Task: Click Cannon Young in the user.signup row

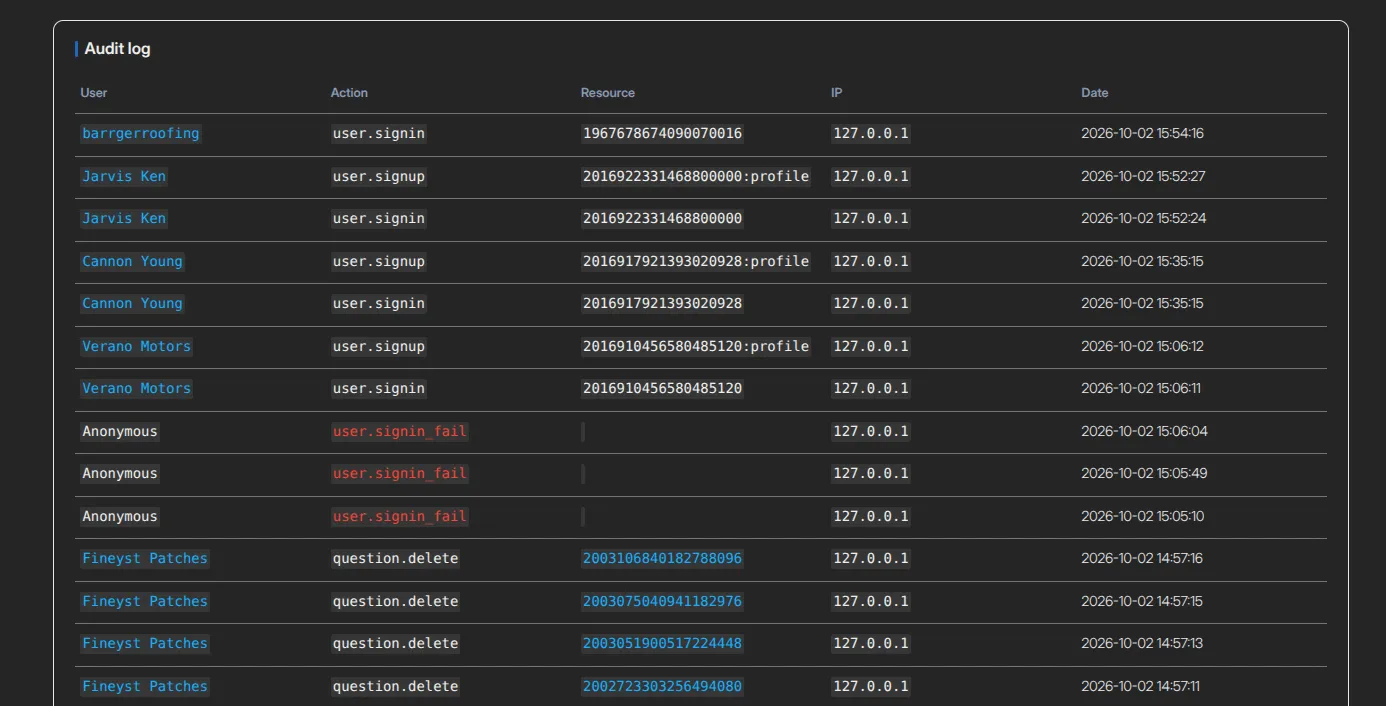Action: [133, 261]
